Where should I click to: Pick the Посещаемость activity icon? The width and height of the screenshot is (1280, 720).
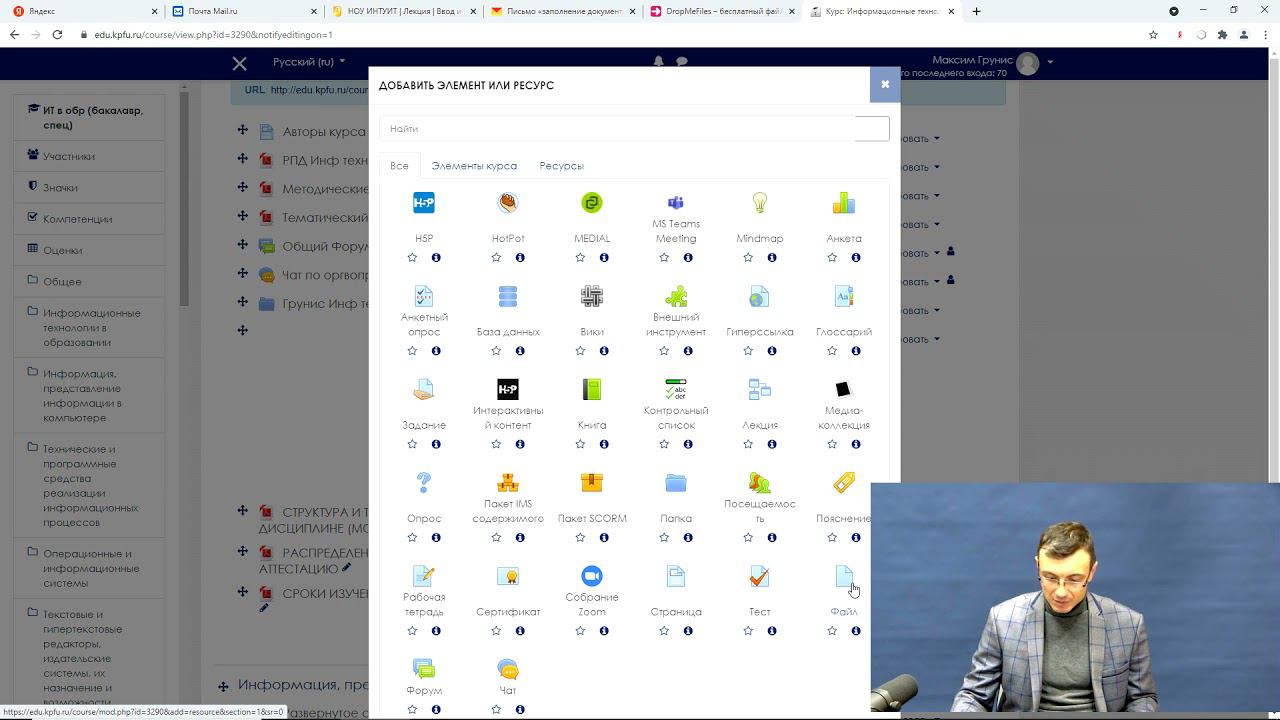[x=760, y=483]
